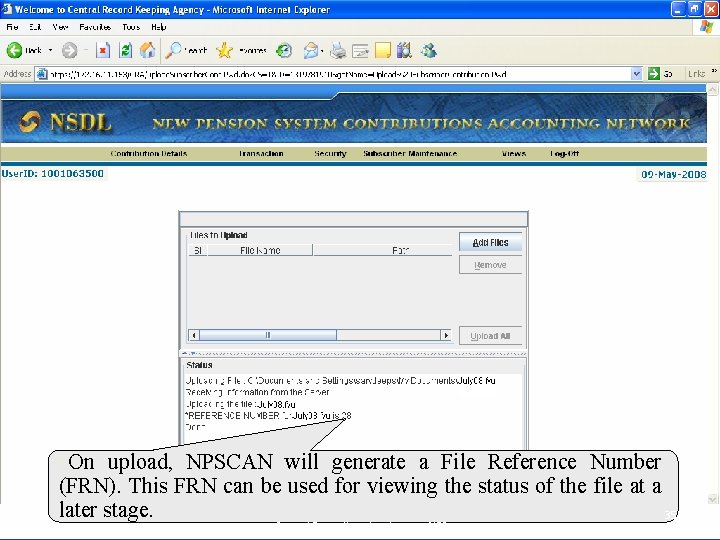Click the 'Done' status line
The height and width of the screenshot is (540, 720).
[195, 427]
